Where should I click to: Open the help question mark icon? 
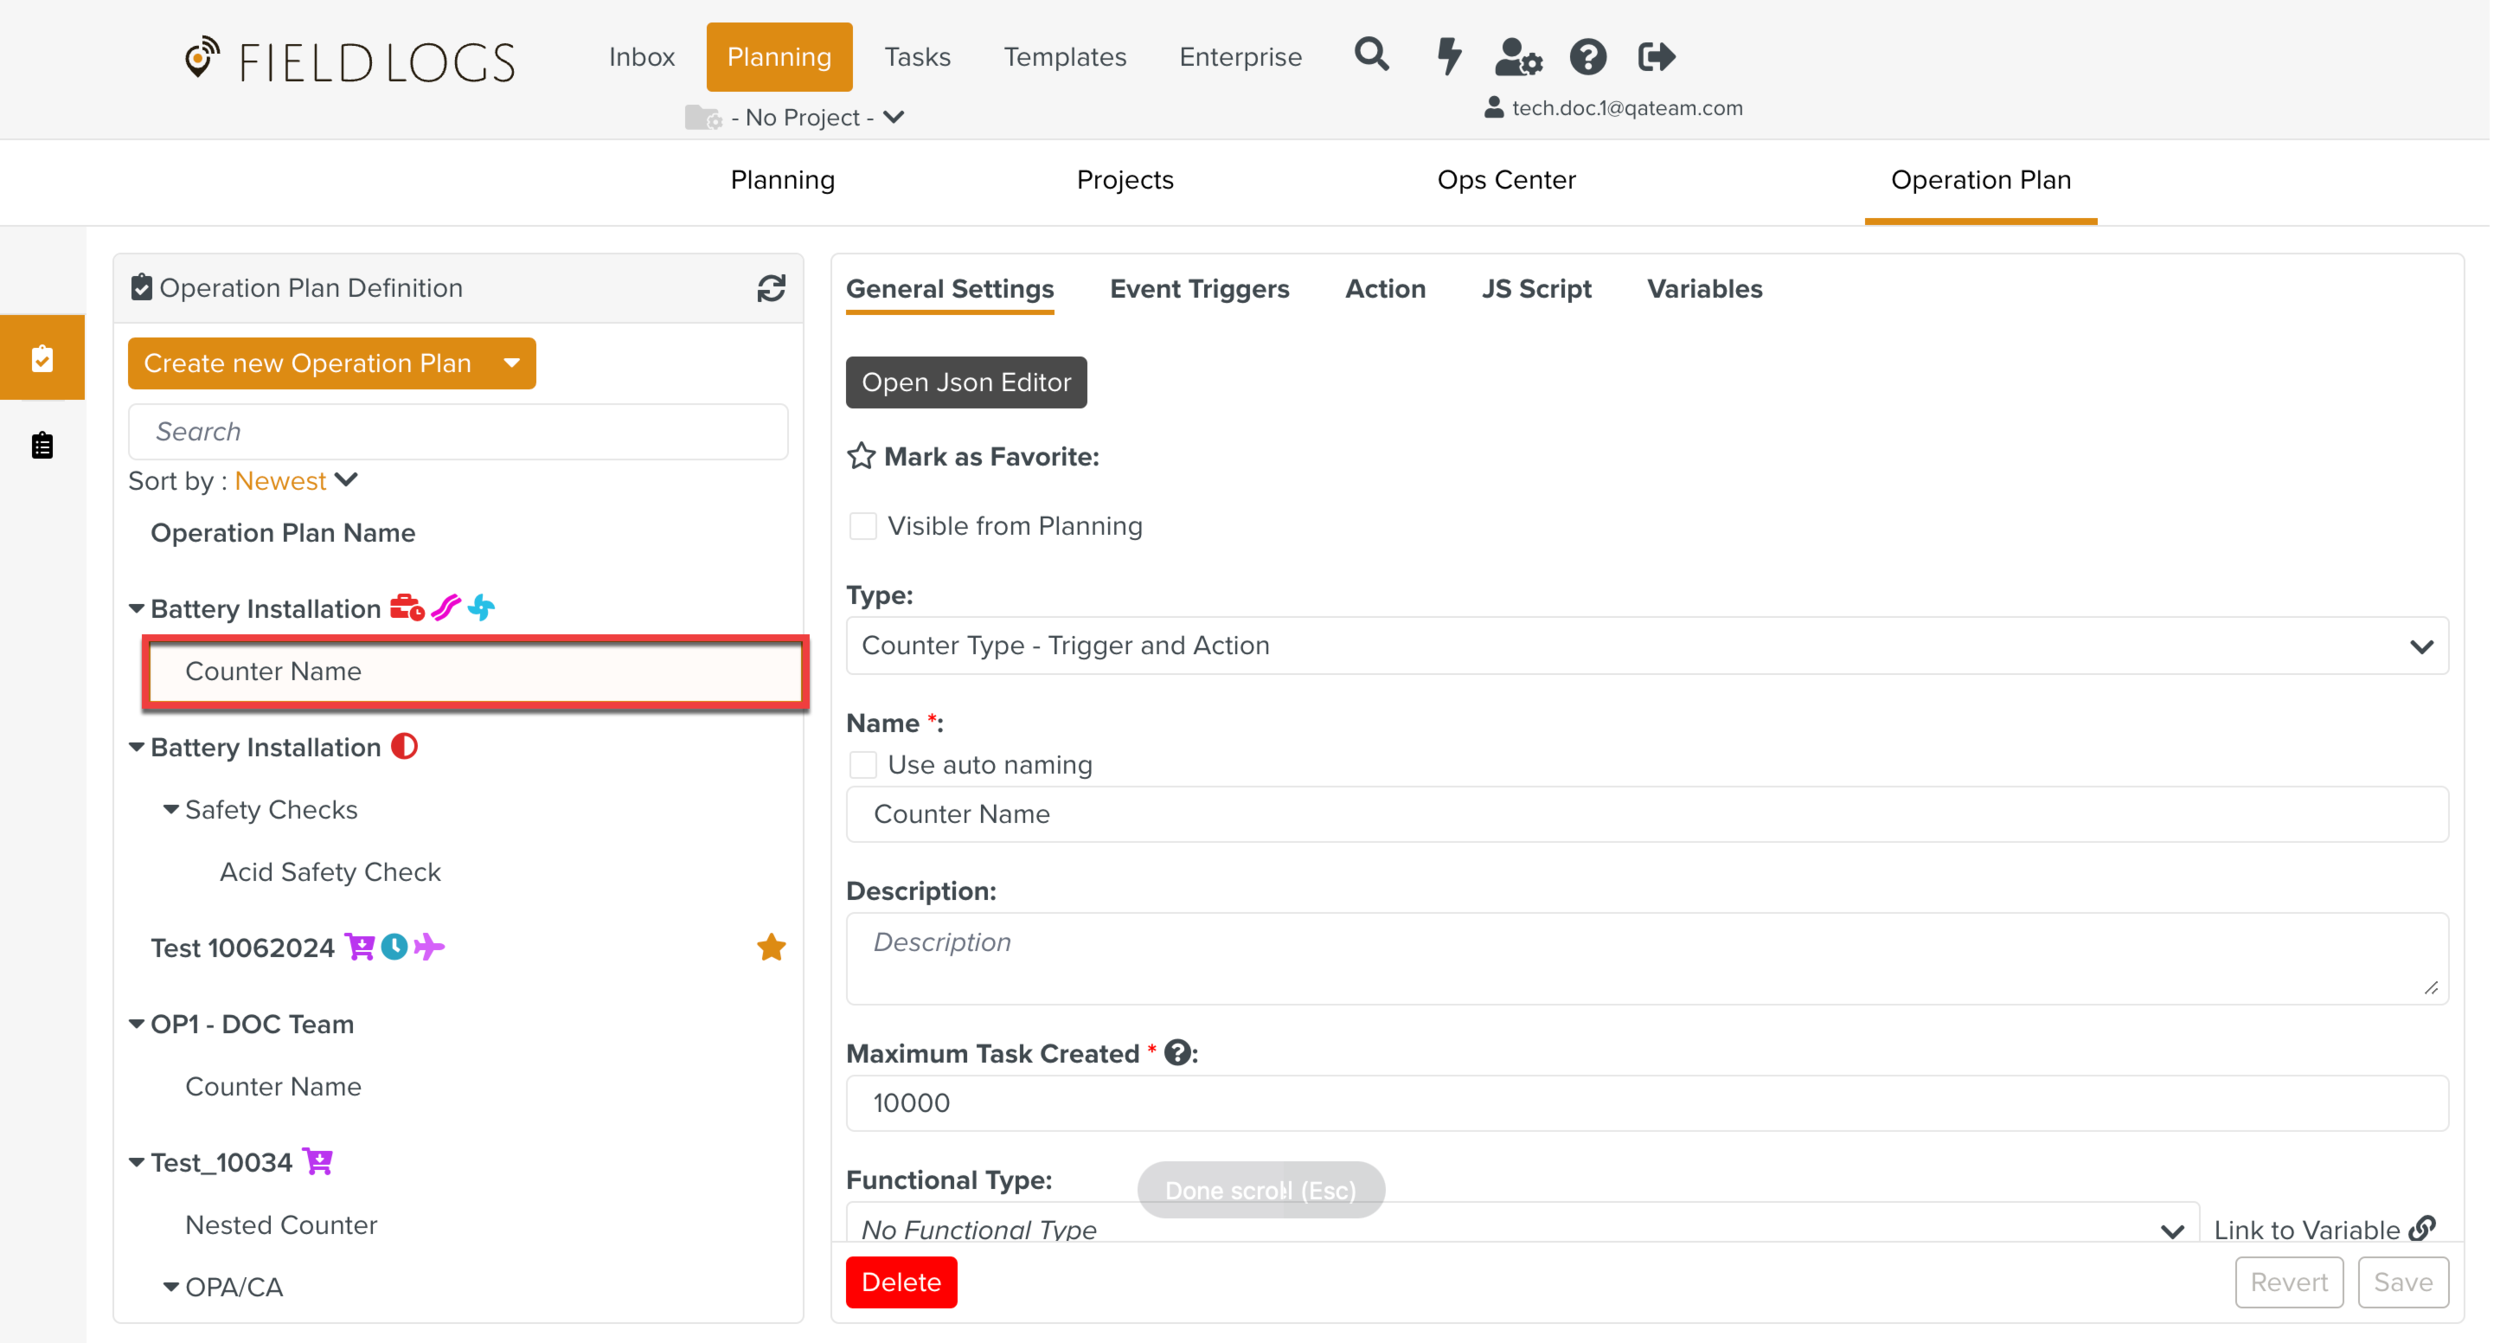(x=1587, y=57)
